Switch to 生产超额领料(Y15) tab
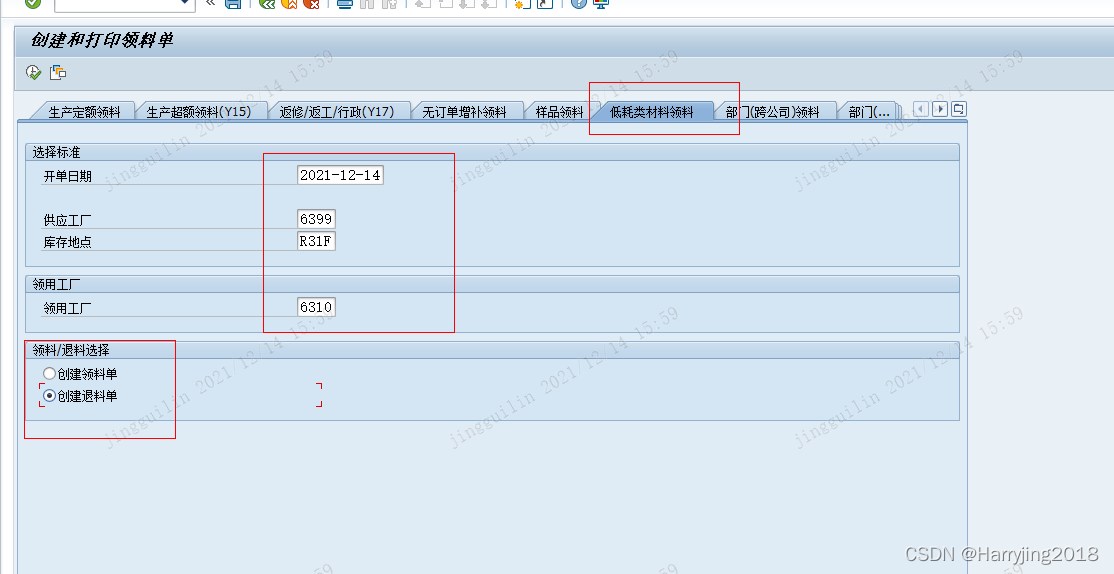Viewport: 1114px width, 574px height. point(199,112)
